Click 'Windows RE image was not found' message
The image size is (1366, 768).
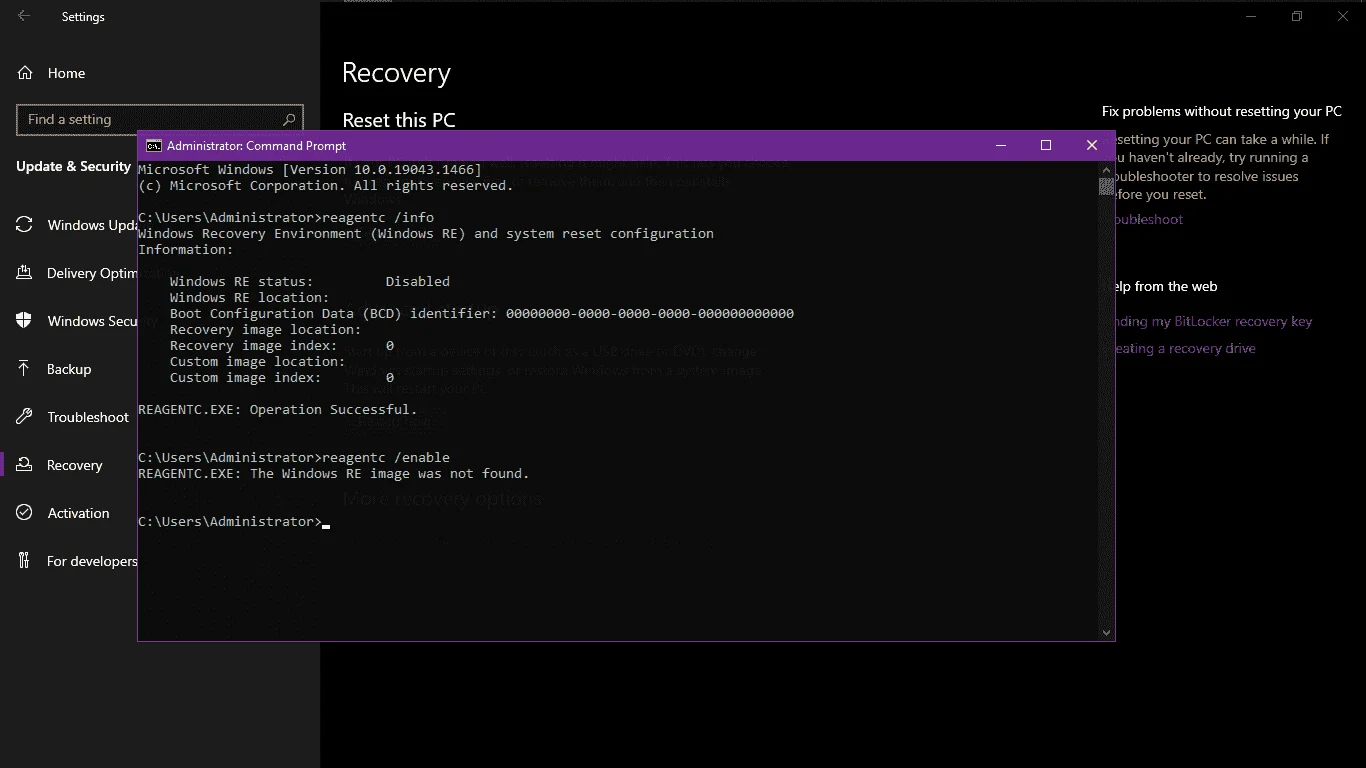[x=390, y=473]
